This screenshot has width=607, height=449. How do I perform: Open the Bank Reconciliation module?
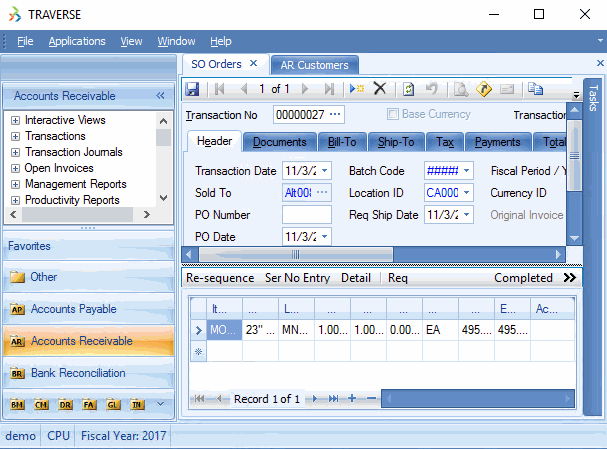tap(78, 373)
